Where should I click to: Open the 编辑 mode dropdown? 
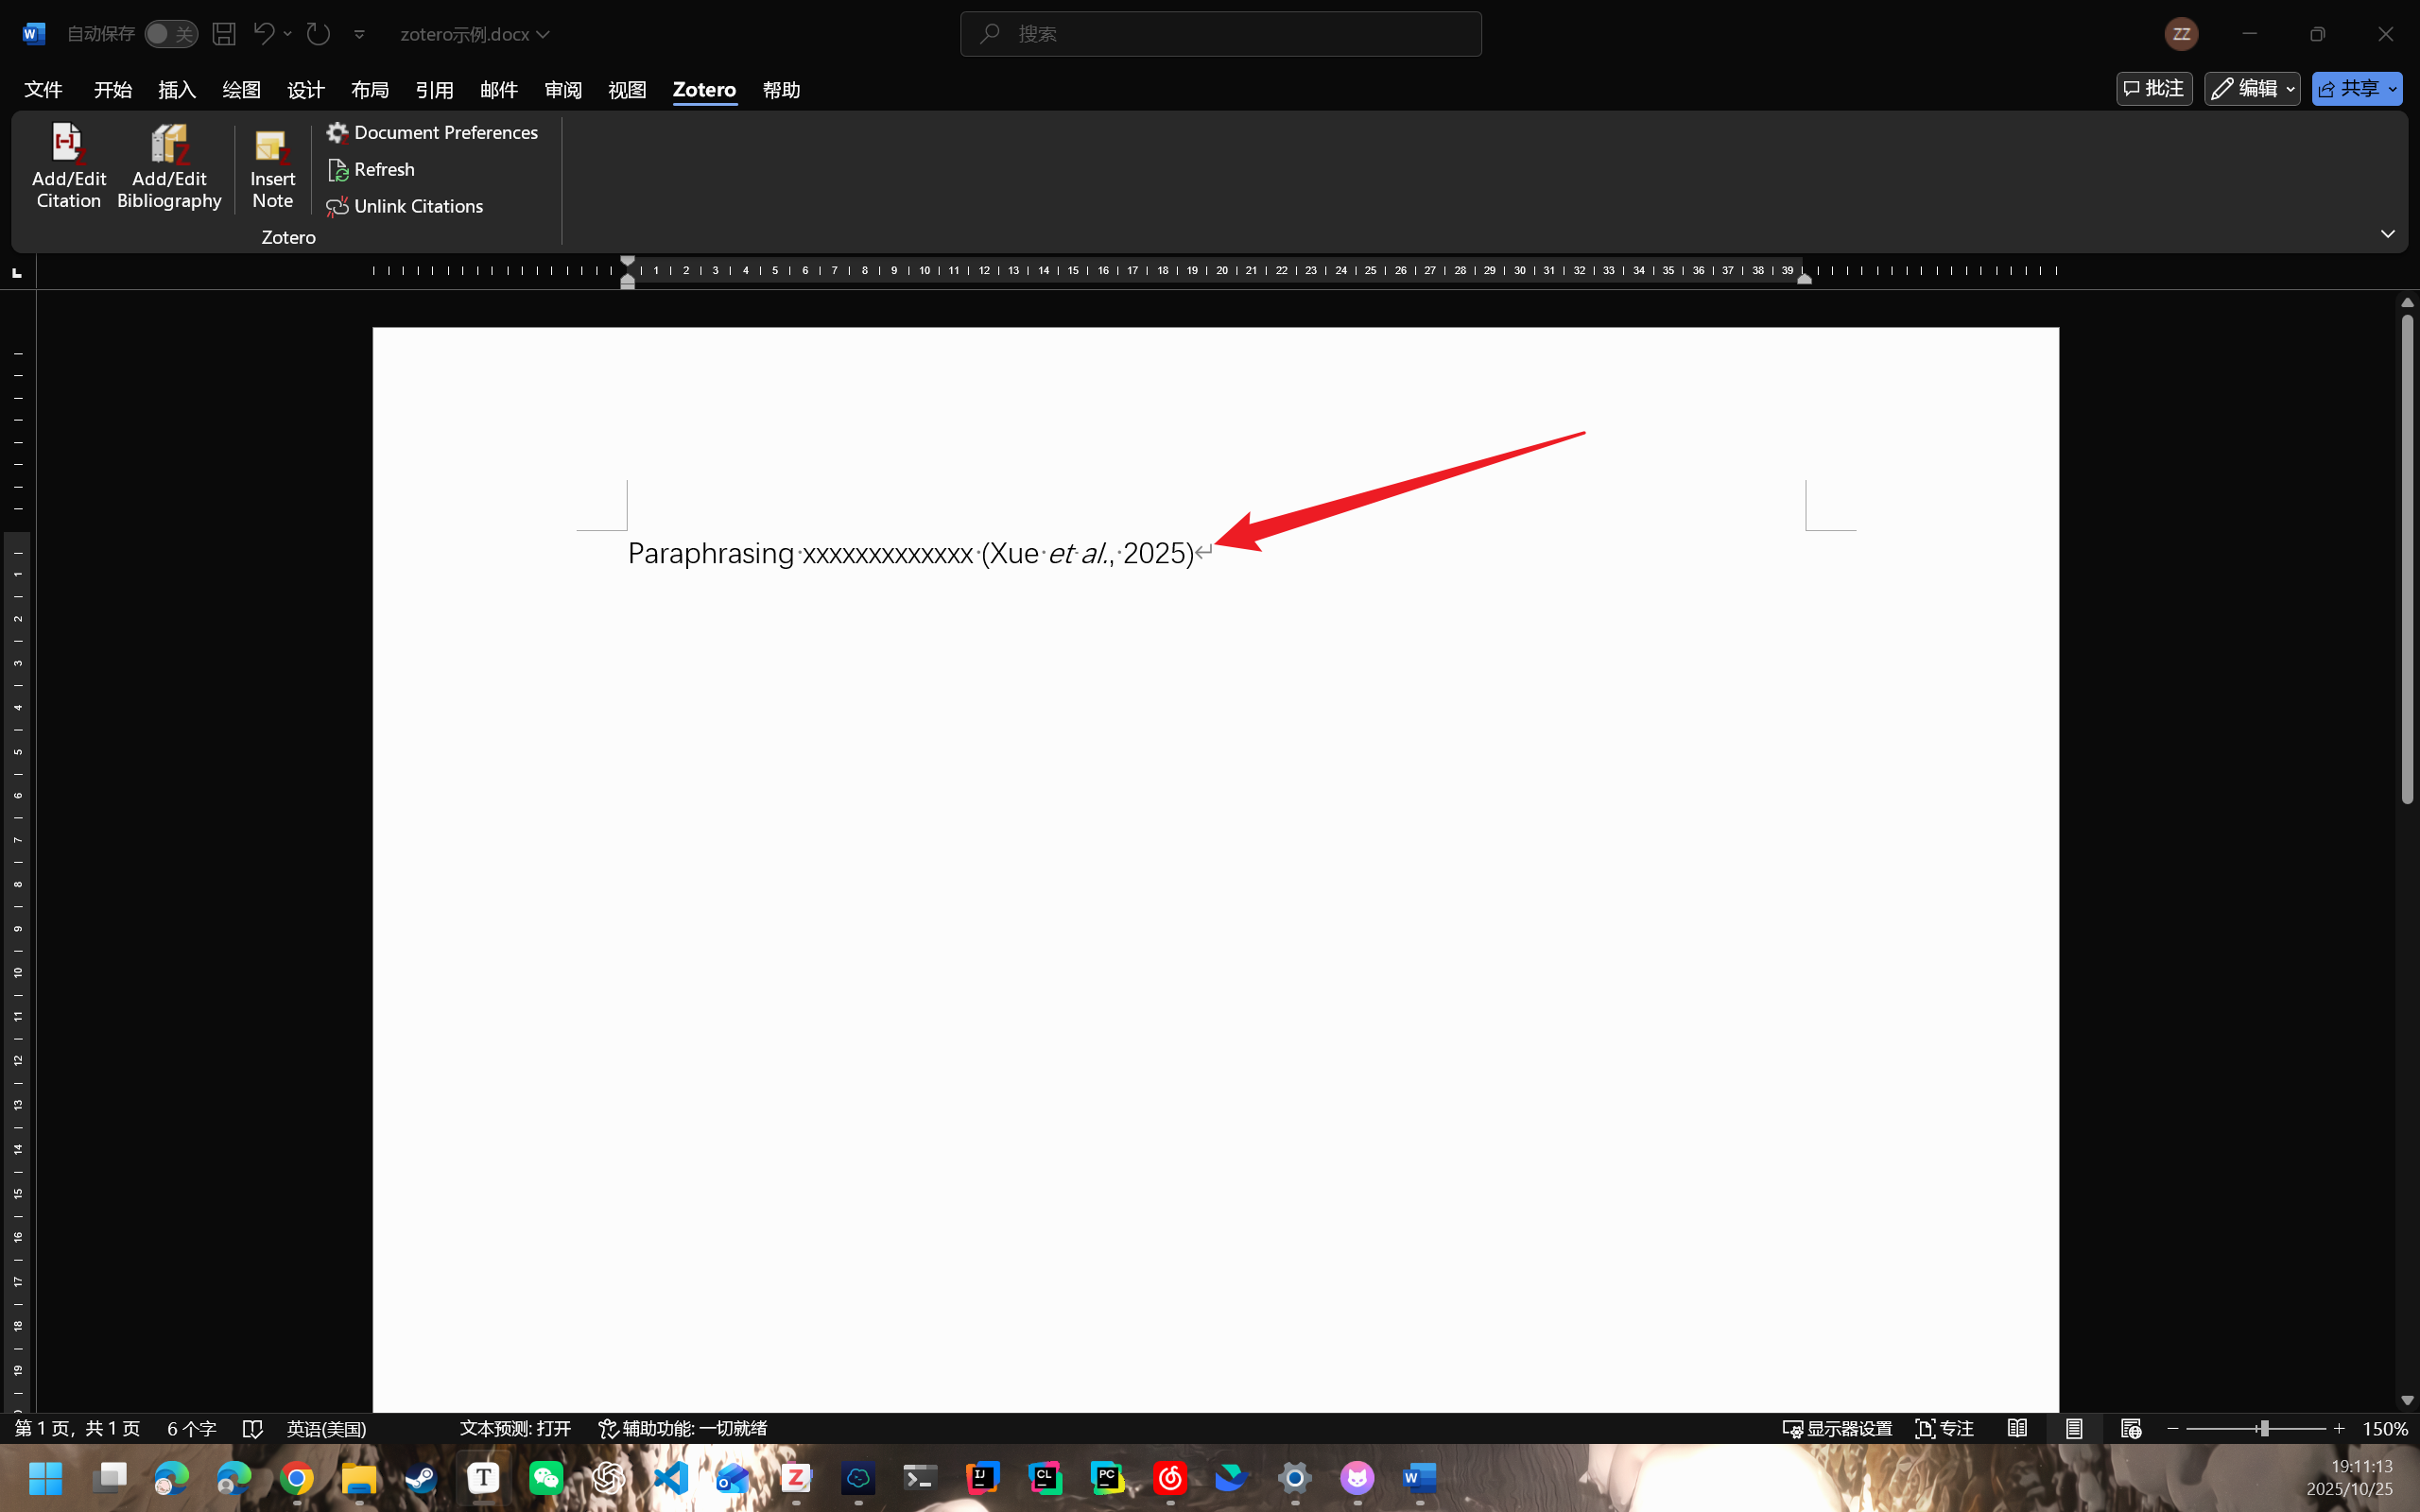2251,89
